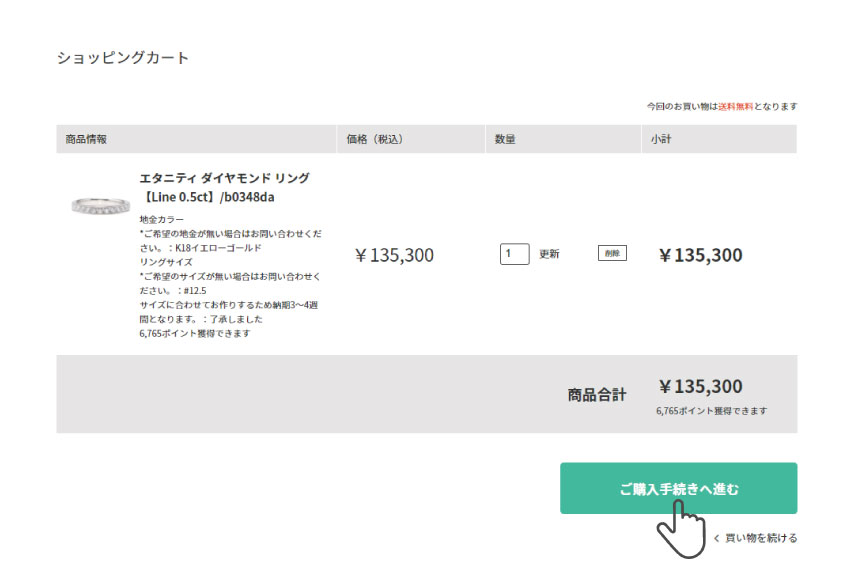
Task: Open the エタニティ ダイヤモンド リング product title
Action: coord(224,187)
